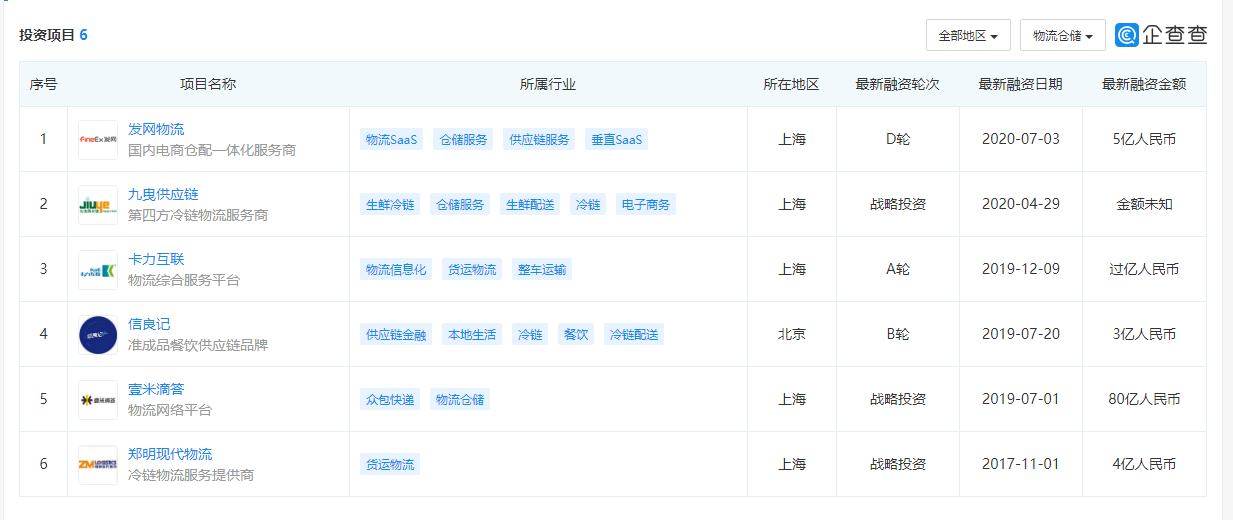Click the date 2020-04-29

[1021, 204]
